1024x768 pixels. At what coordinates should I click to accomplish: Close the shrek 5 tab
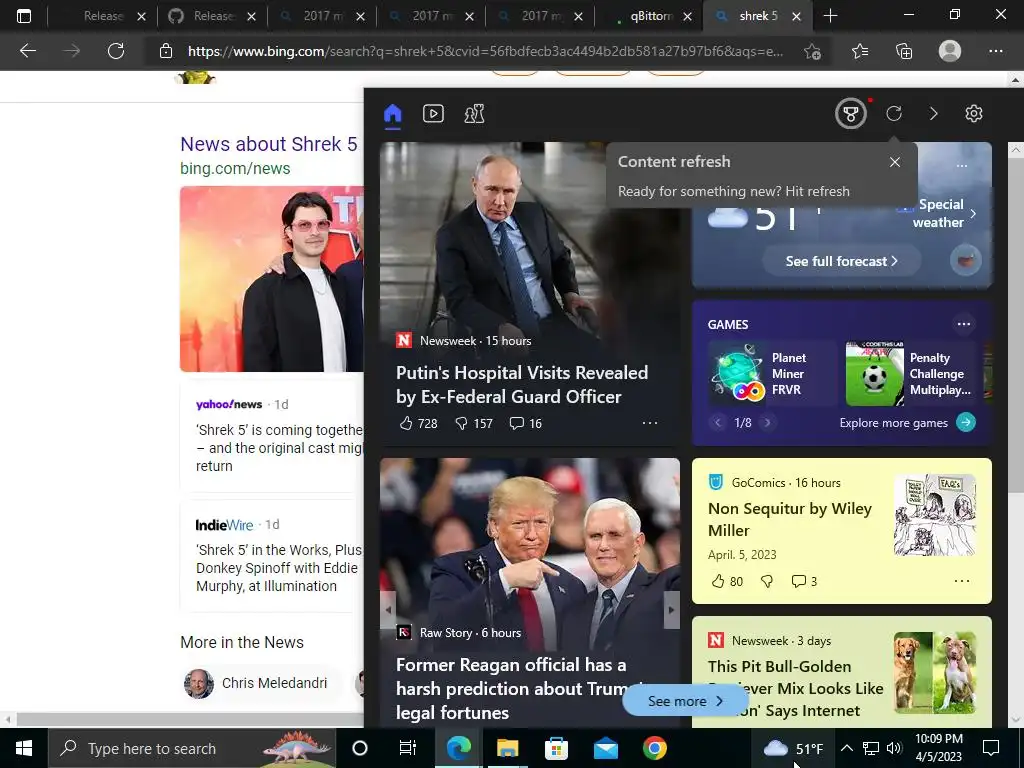pyautogui.click(x=796, y=17)
